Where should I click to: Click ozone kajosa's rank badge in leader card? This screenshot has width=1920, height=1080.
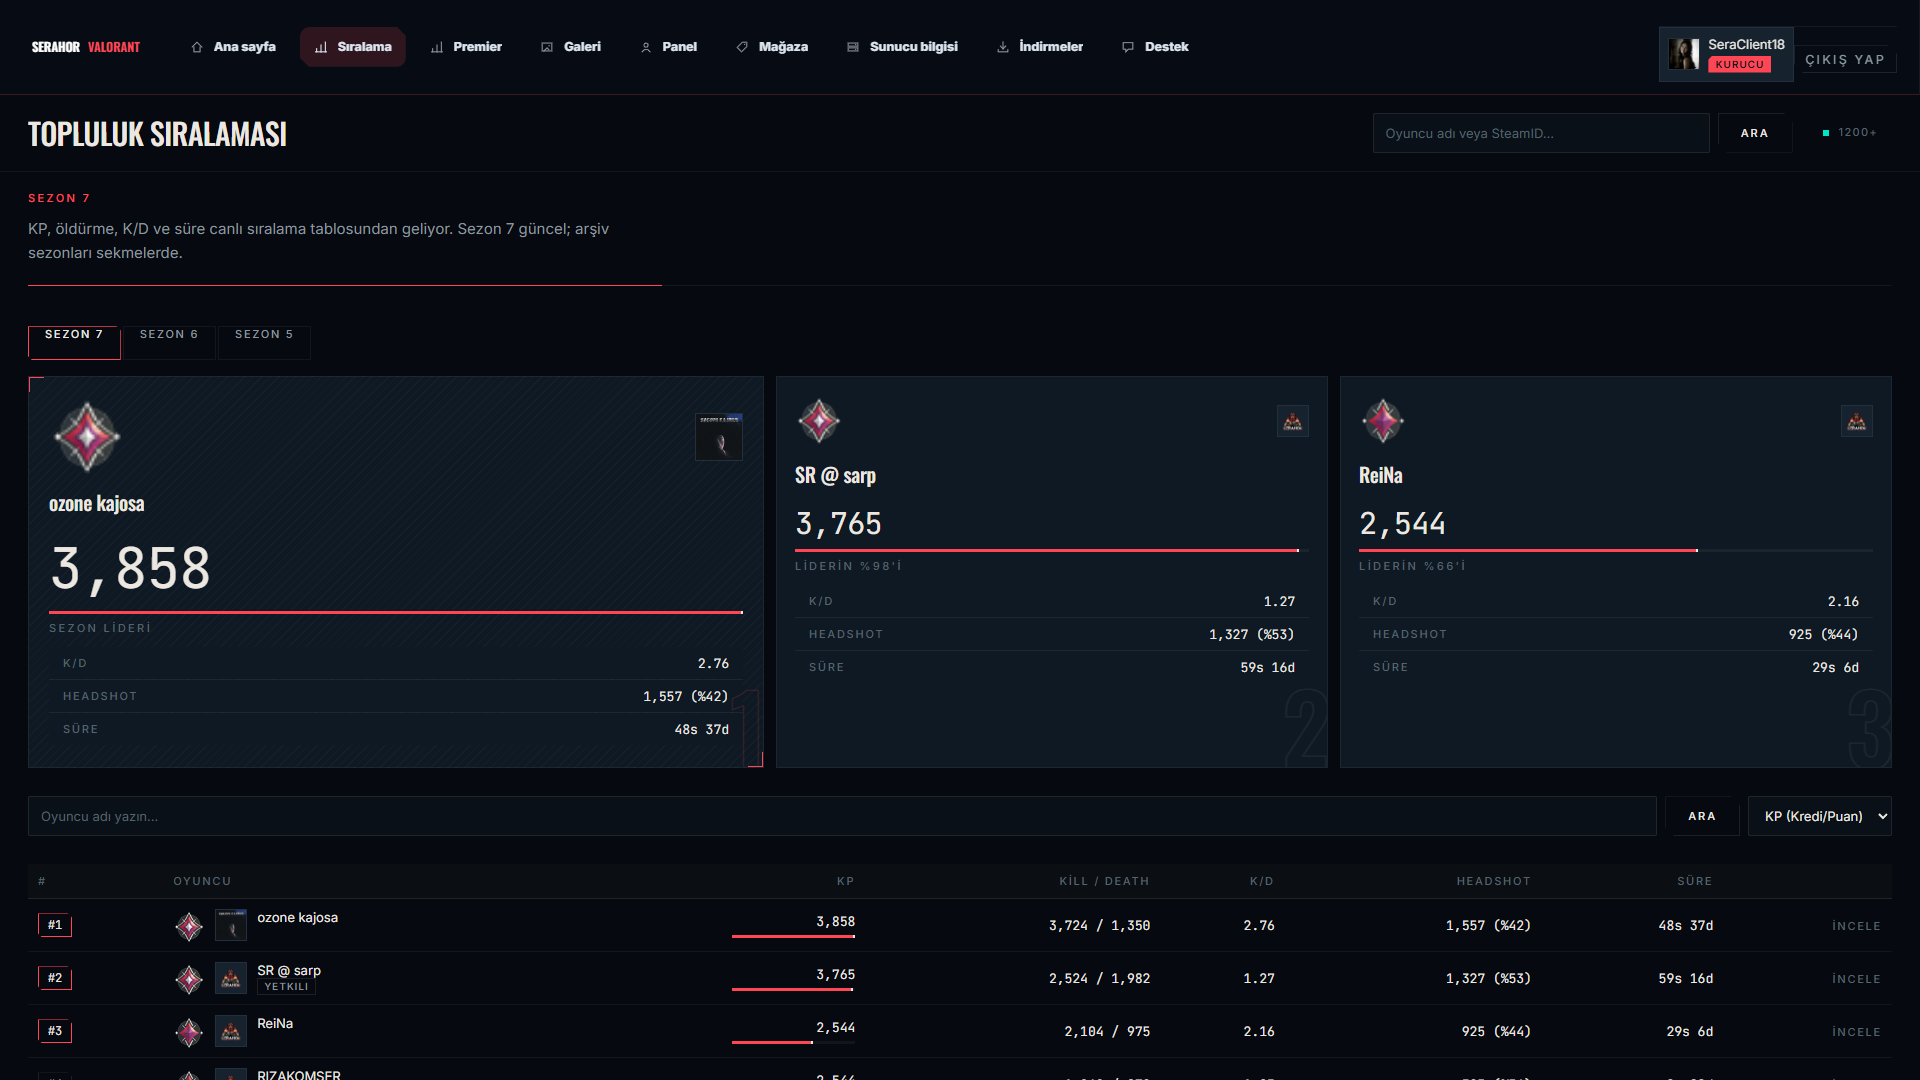87,437
